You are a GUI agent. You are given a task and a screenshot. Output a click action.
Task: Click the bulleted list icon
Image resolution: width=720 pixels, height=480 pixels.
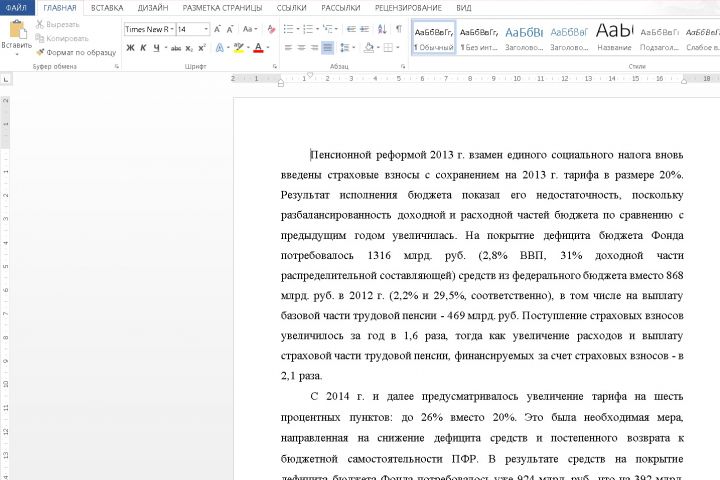tap(288, 29)
